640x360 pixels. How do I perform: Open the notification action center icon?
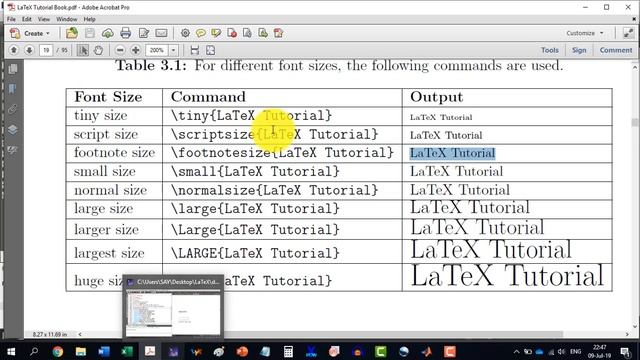click(625, 351)
